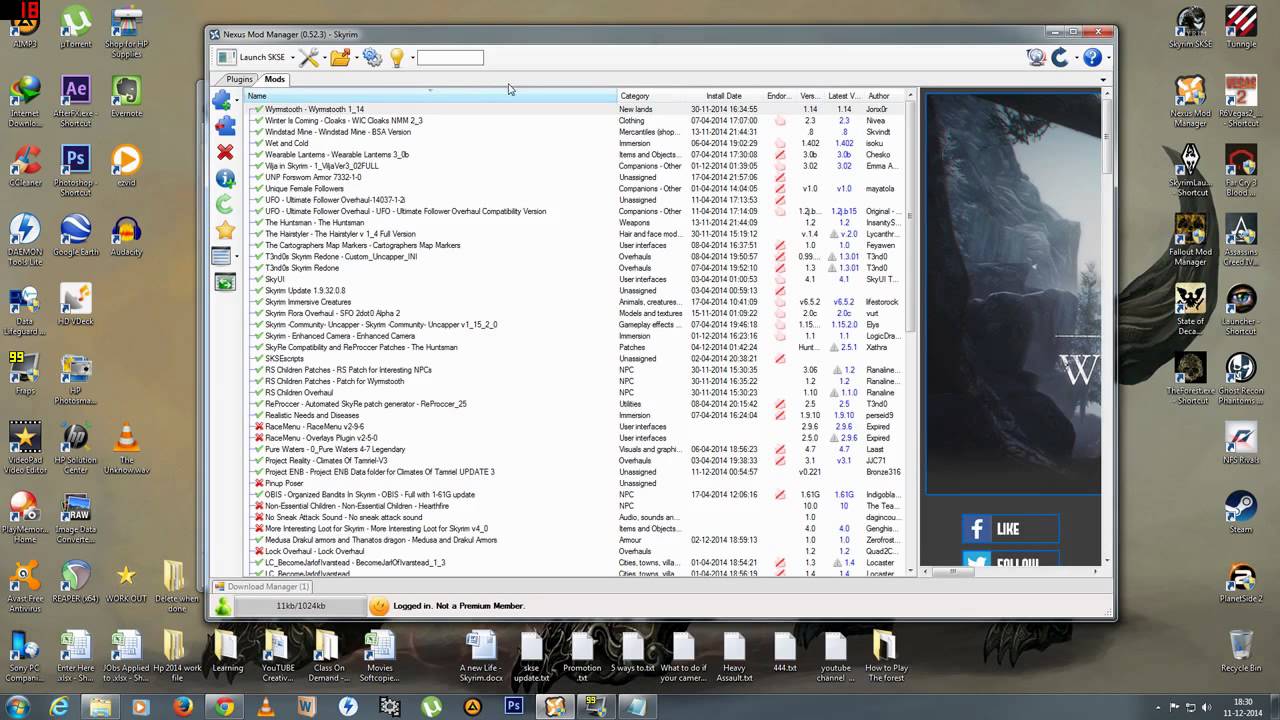Viewport: 1280px width, 720px height.
Task: Toggle red X on Pinup Poser mod
Action: 259,483
